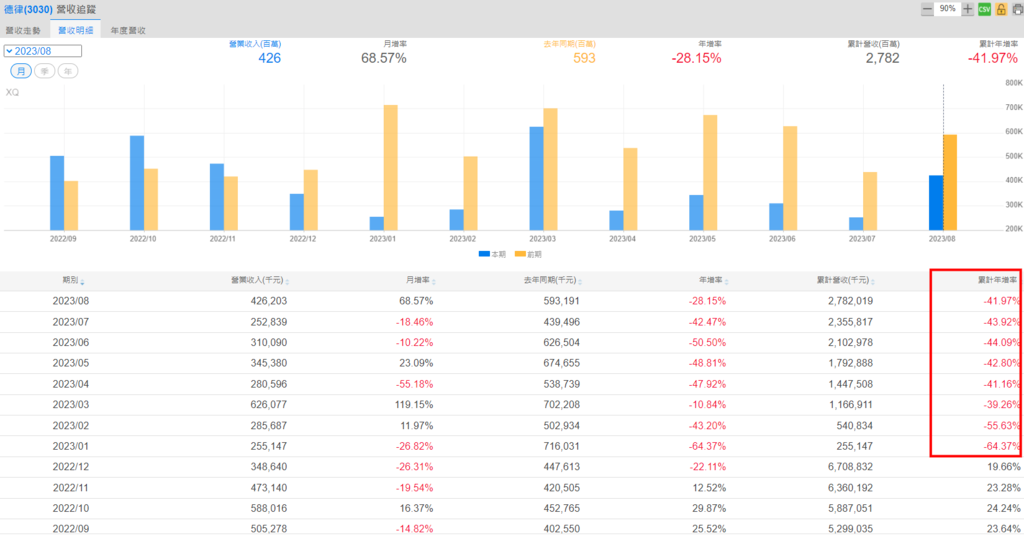Select the 季 period toggle
Image resolution: width=1024 pixels, height=536 pixels.
pos(44,71)
